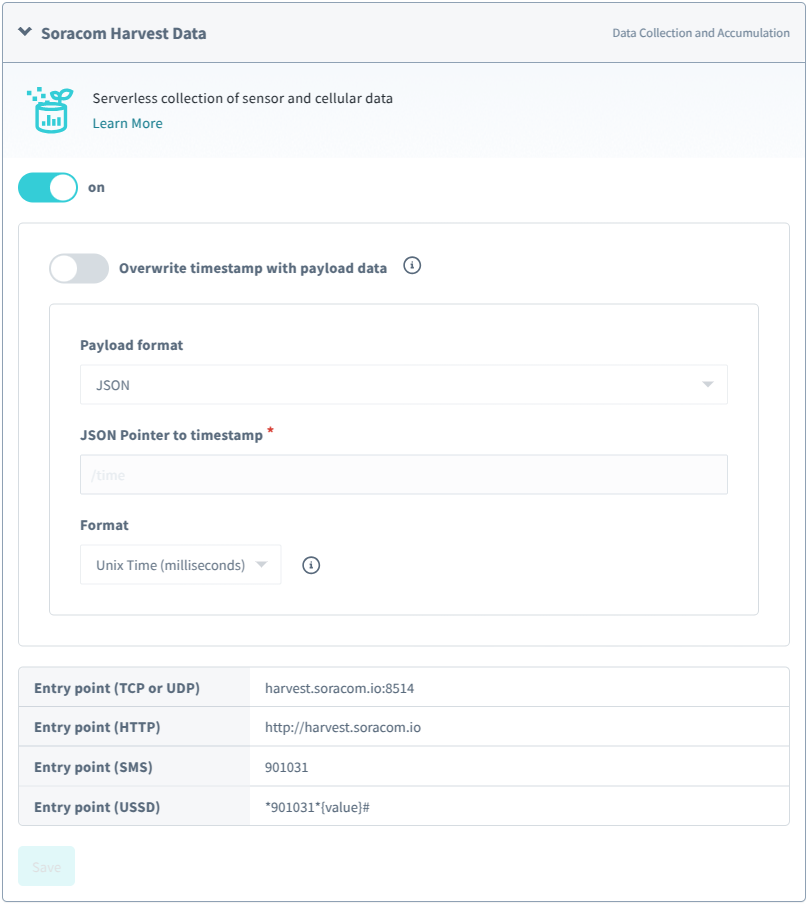Open the Payload format JSON dropdown
Image resolution: width=809 pixels, height=905 pixels.
pyautogui.click(x=403, y=384)
